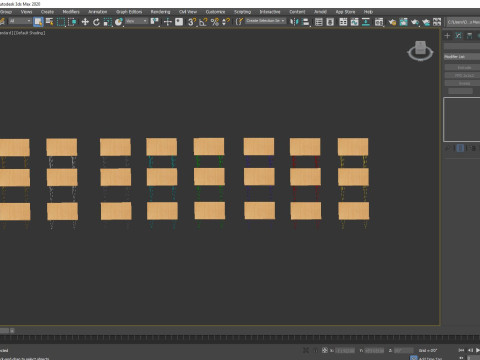Click Use Pivot Point Center icon

154,22
